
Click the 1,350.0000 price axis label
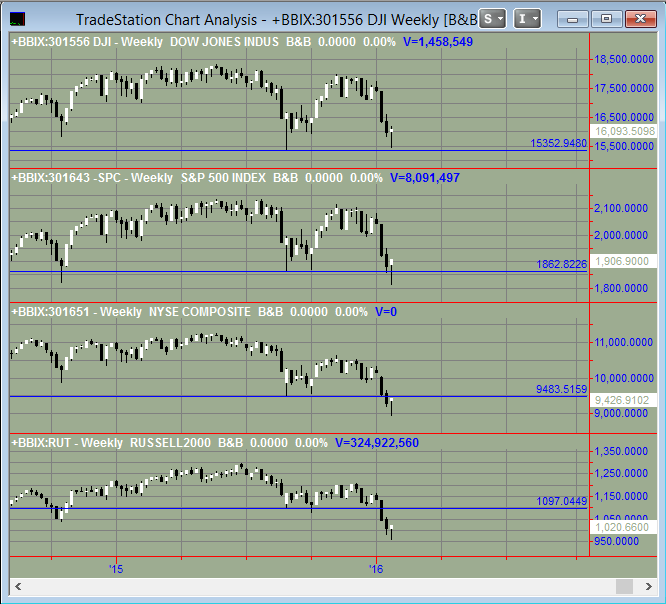(x=621, y=451)
